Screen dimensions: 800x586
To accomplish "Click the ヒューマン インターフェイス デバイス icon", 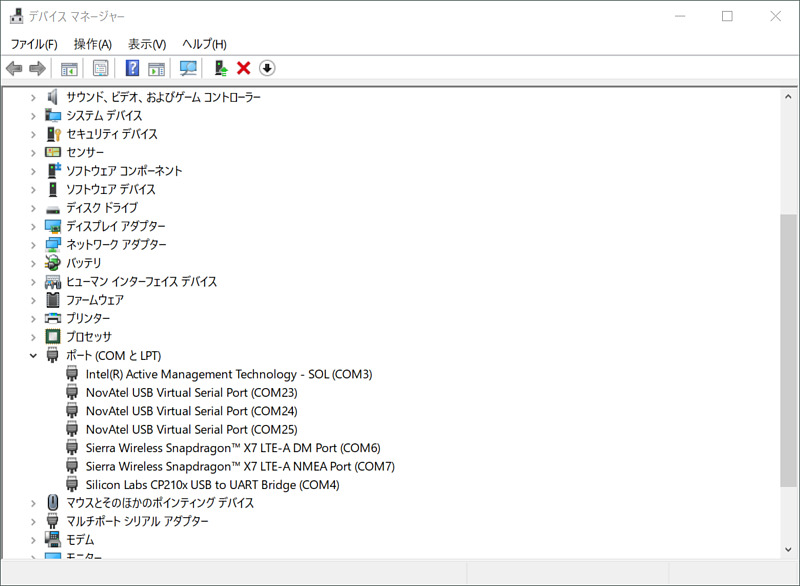I will click(53, 282).
